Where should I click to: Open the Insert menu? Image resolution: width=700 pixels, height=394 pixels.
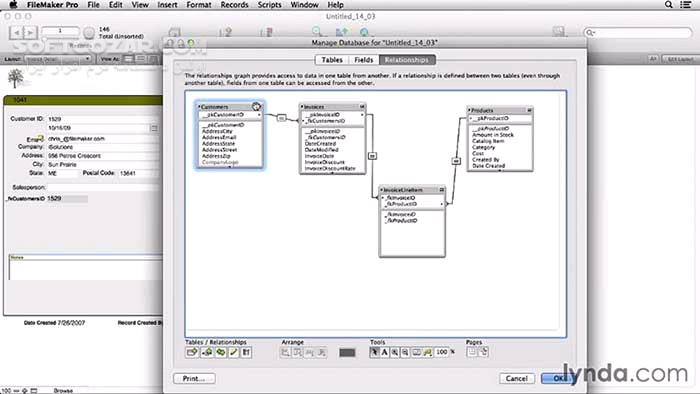pos(167,5)
